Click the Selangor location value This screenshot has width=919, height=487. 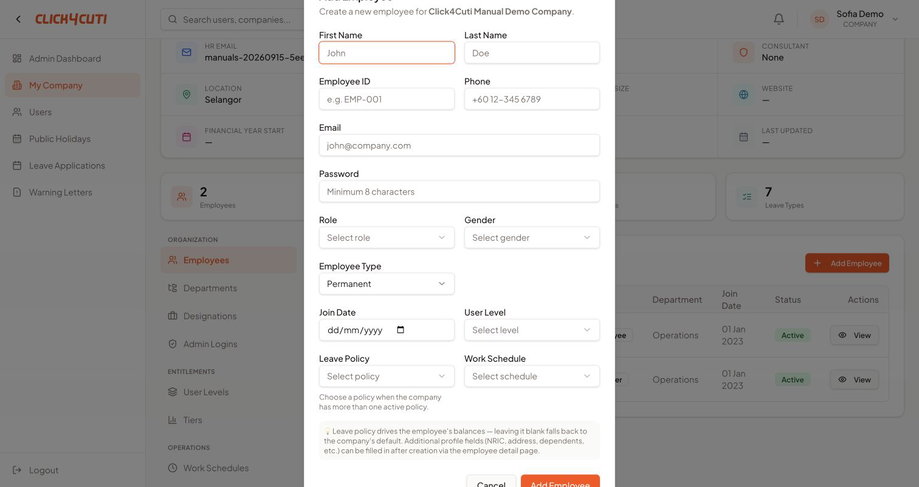[223, 100]
